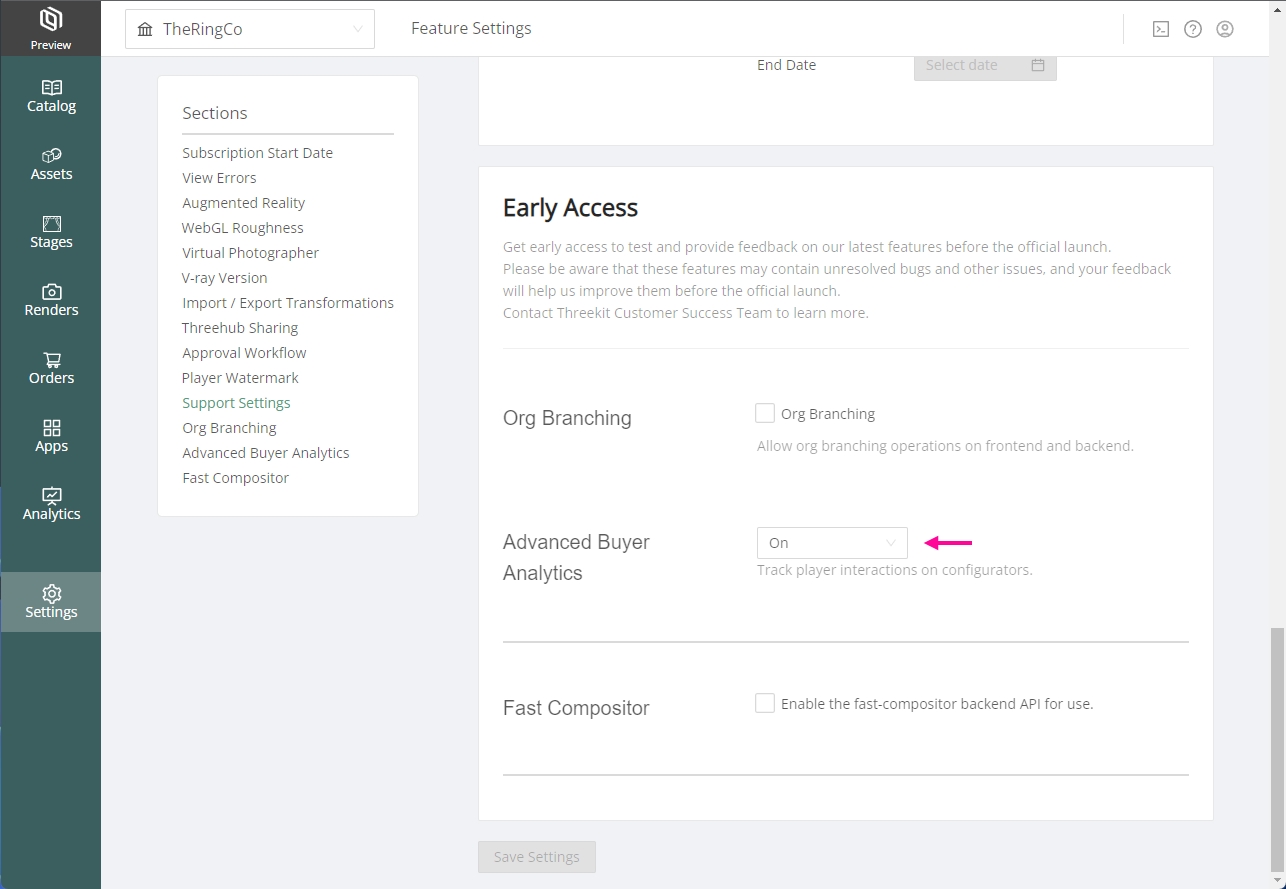Expand the TheRingCo organization selector

click(249, 29)
